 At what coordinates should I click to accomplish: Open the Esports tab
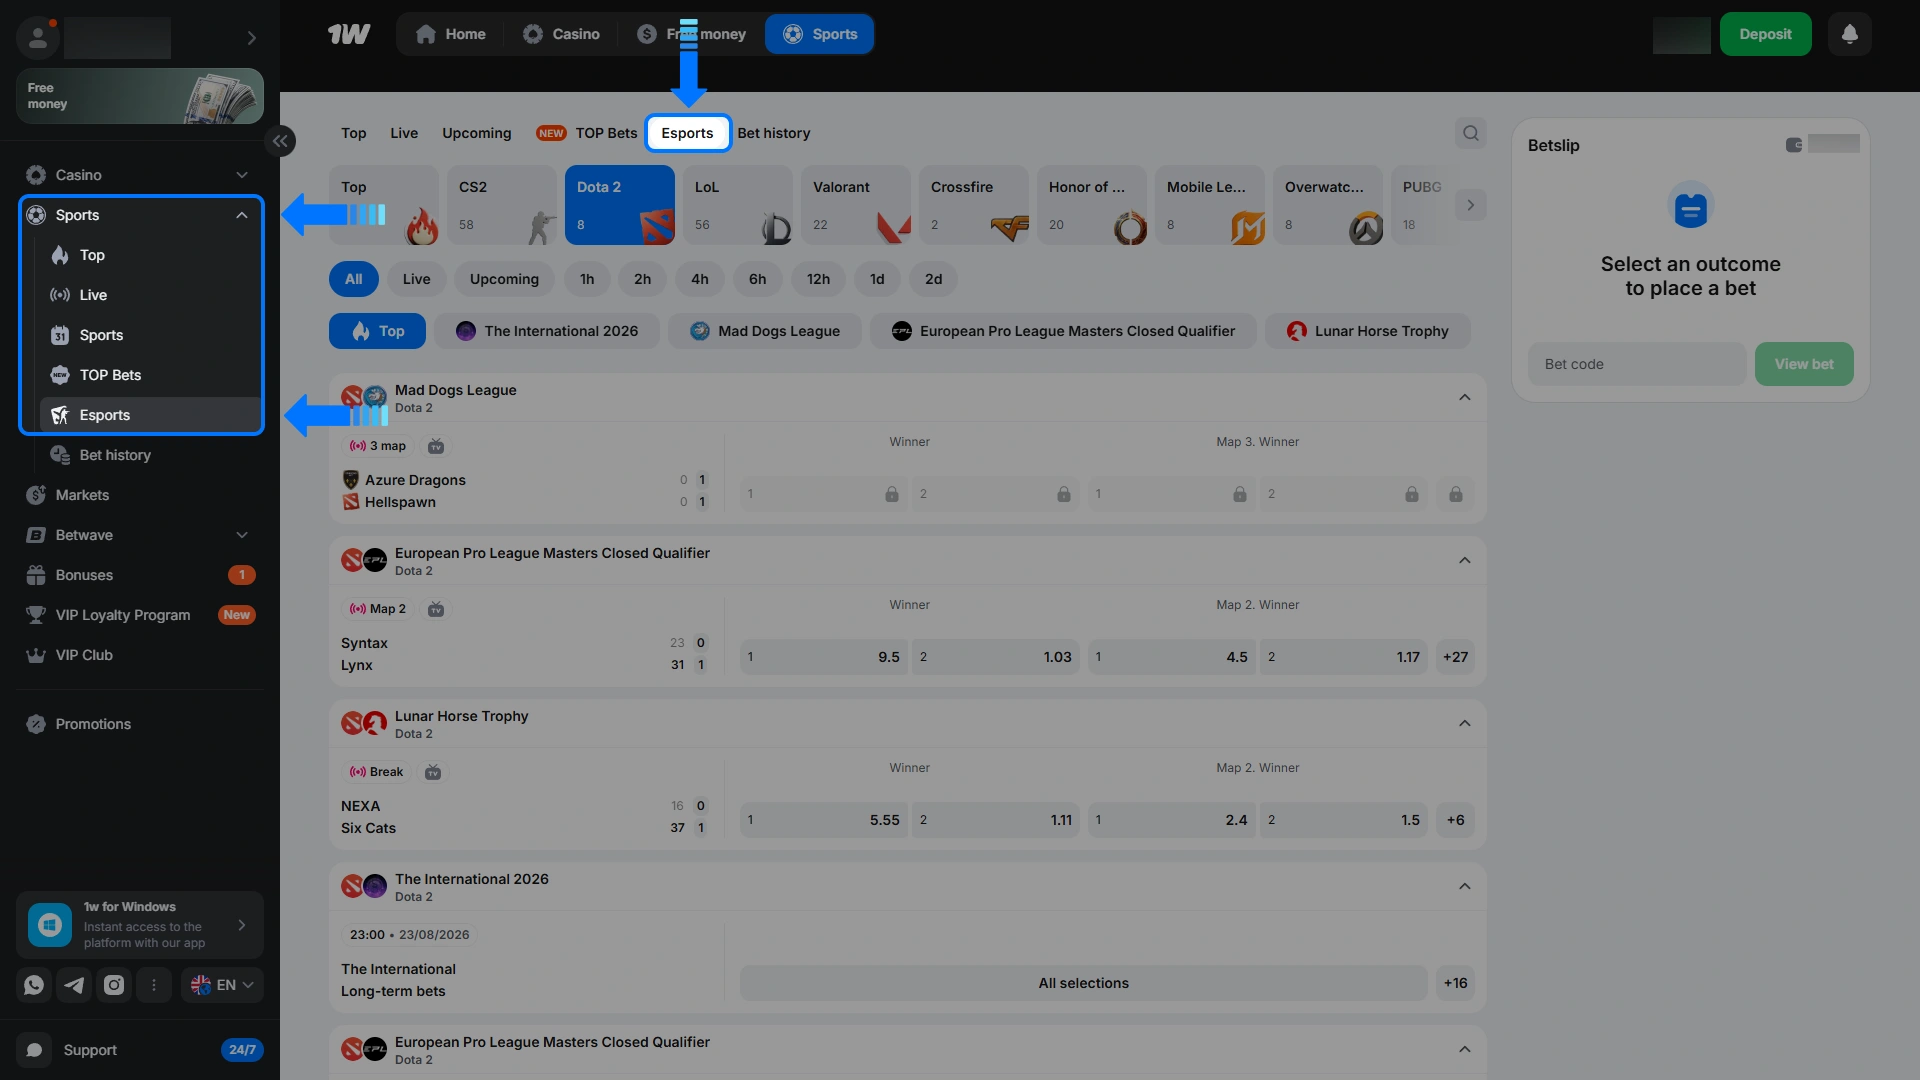click(687, 133)
